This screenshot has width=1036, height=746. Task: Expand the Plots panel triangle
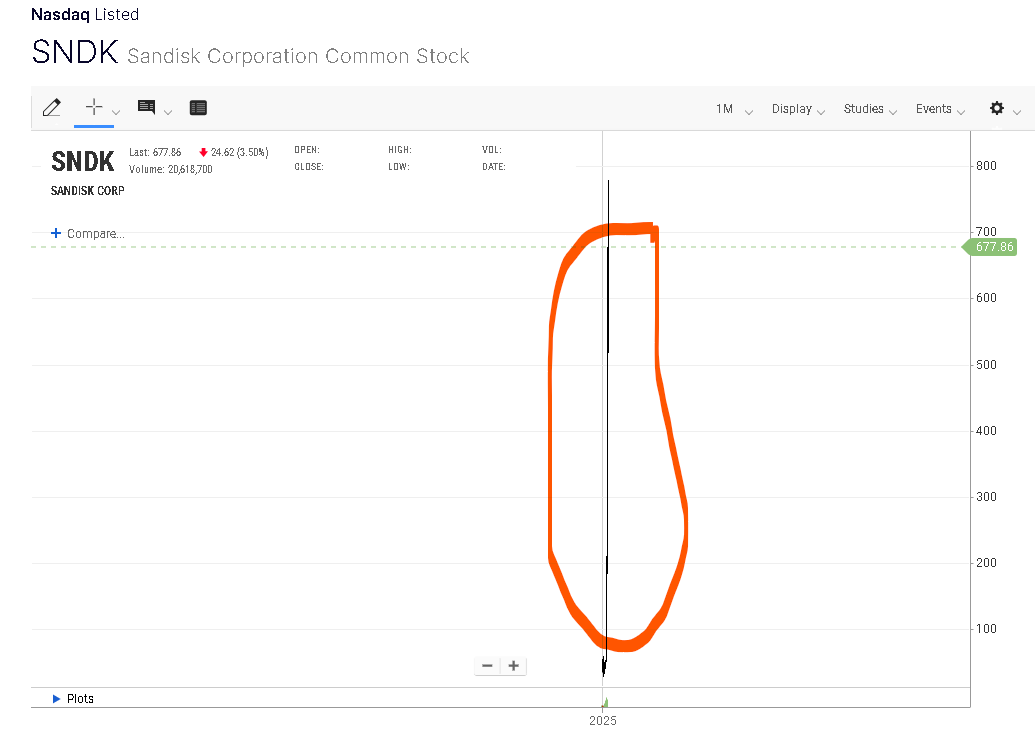tap(56, 699)
